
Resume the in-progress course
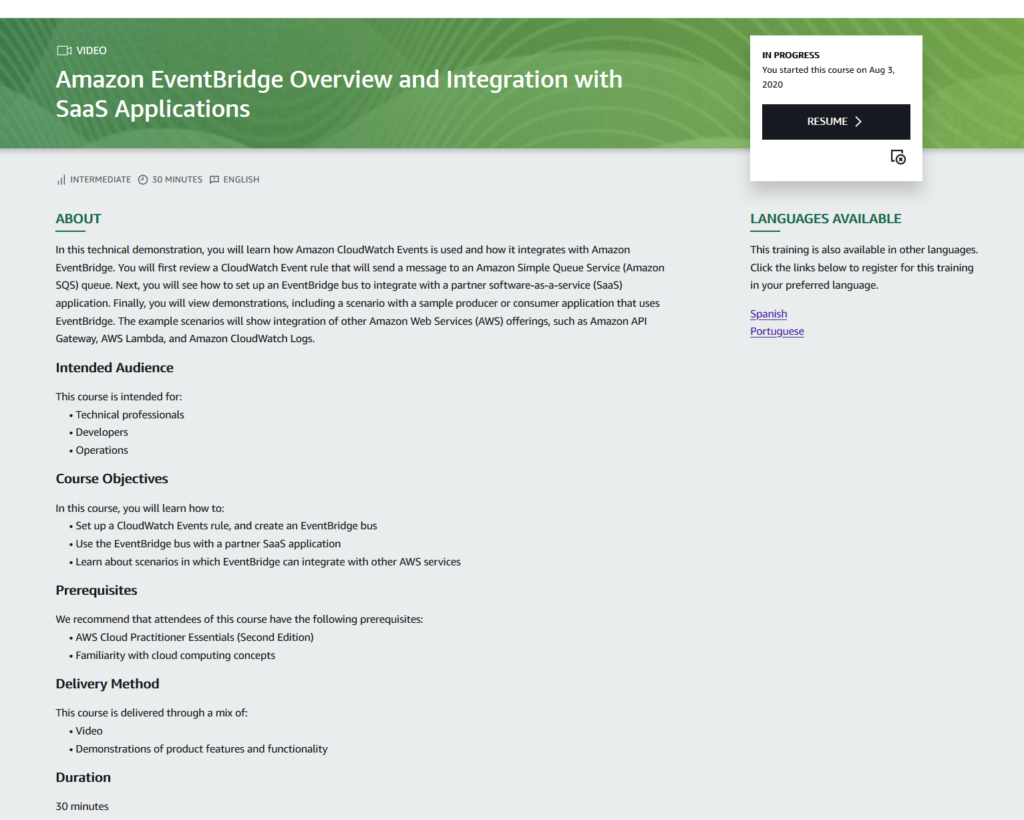[x=835, y=122]
